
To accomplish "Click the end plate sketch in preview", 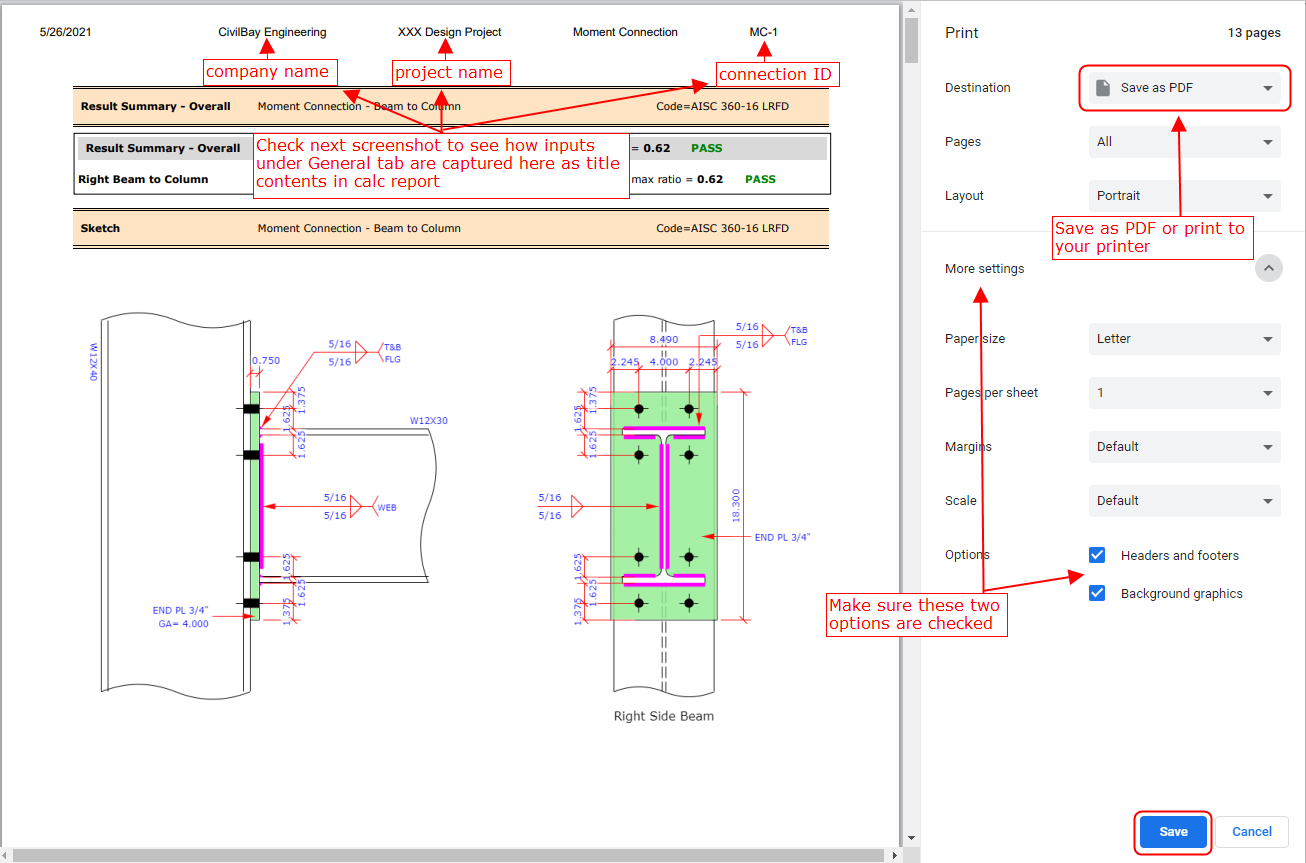I will pos(663,505).
